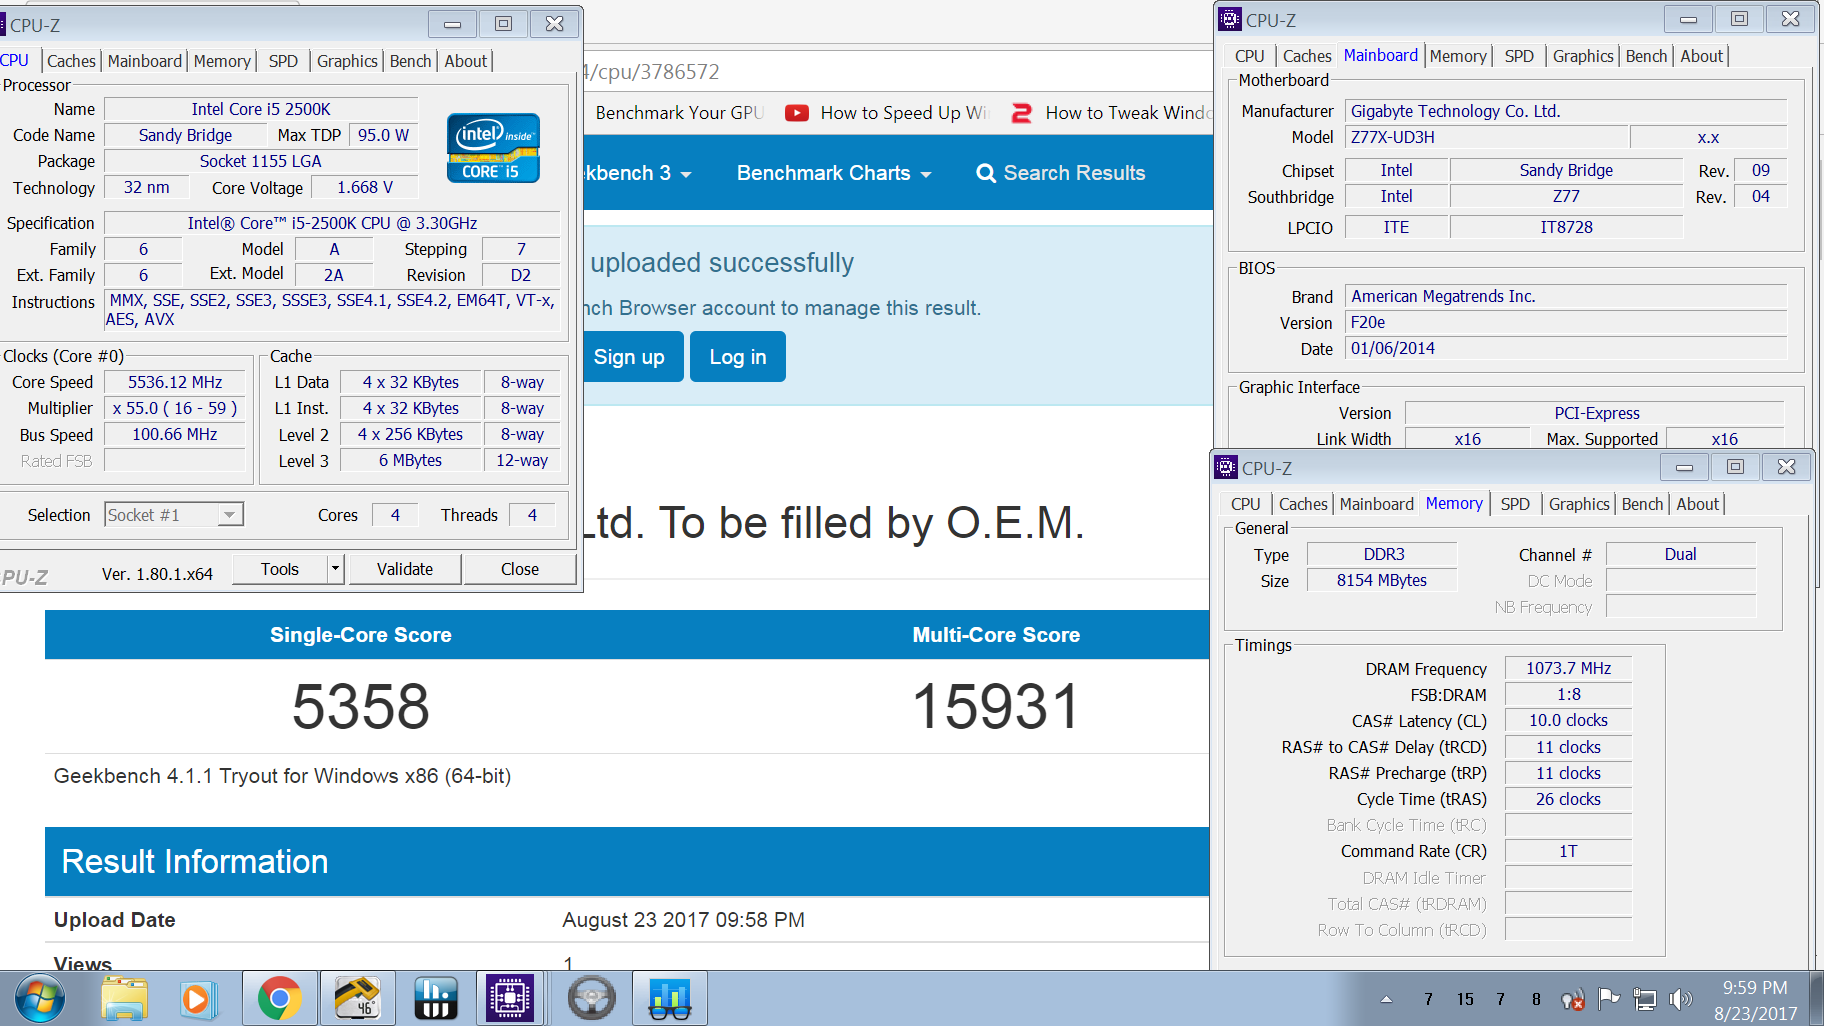The width and height of the screenshot is (1824, 1026).
Task: Open Graphics tab in the Mainboard CPU-Z window
Action: click(x=1583, y=57)
